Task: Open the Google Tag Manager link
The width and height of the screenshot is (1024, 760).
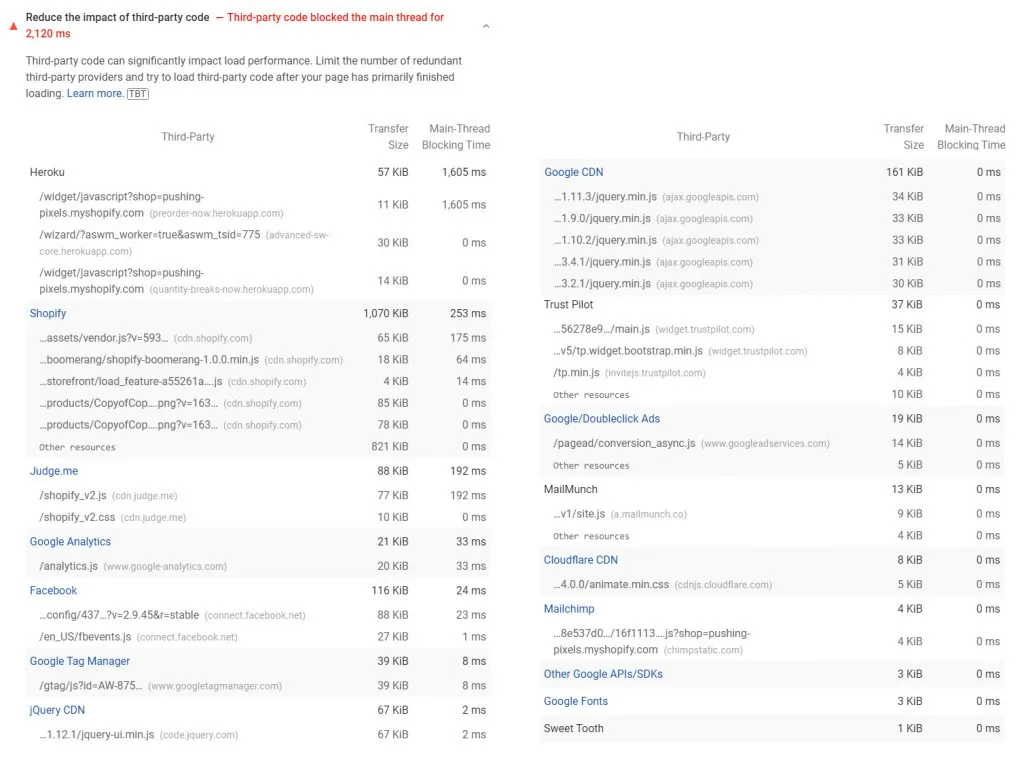Action: [80, 661]
